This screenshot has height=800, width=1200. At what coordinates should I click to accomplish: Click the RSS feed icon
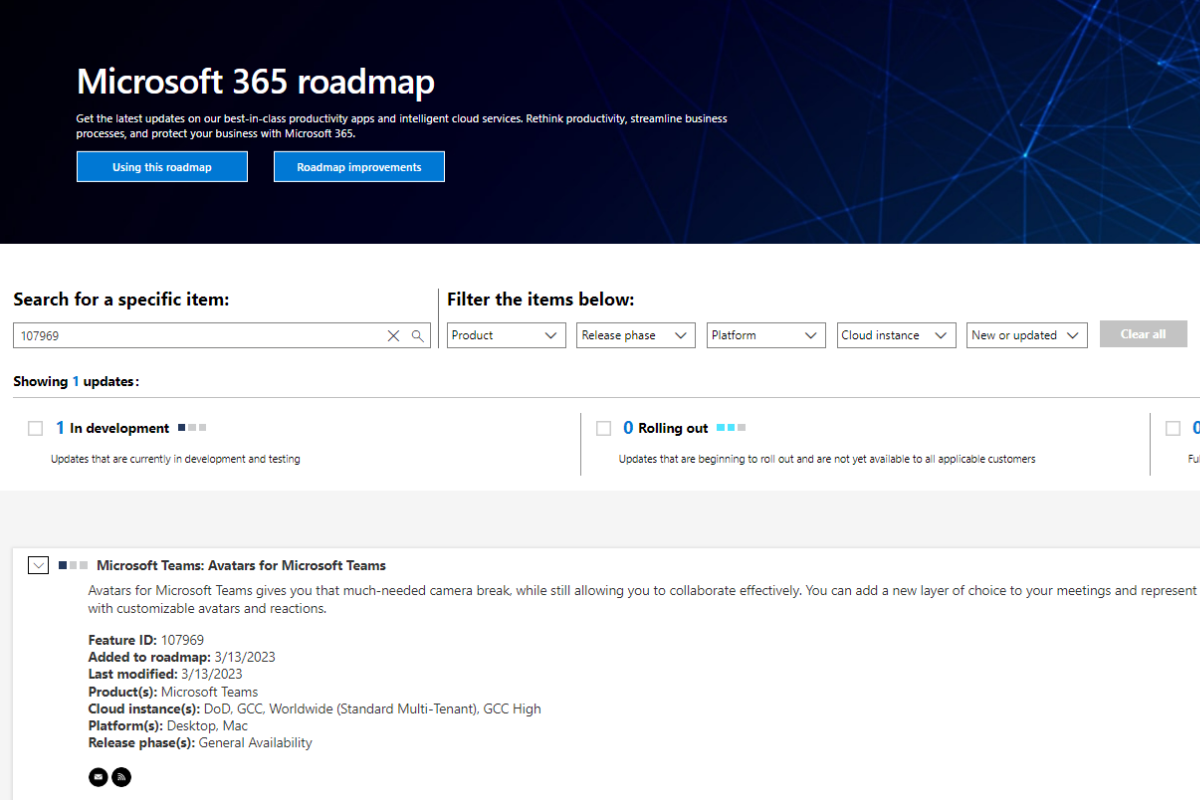tap(121, 776)
